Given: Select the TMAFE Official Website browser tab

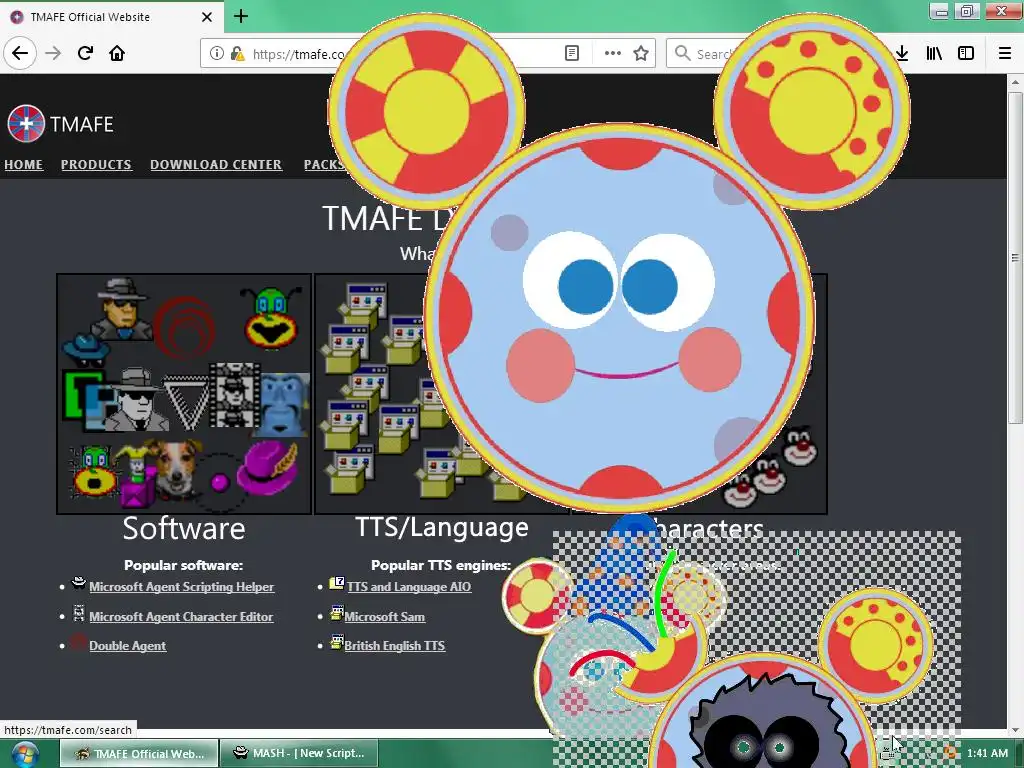Looking at the screenshot, I should pyautogui.click(x=111, y=17).
